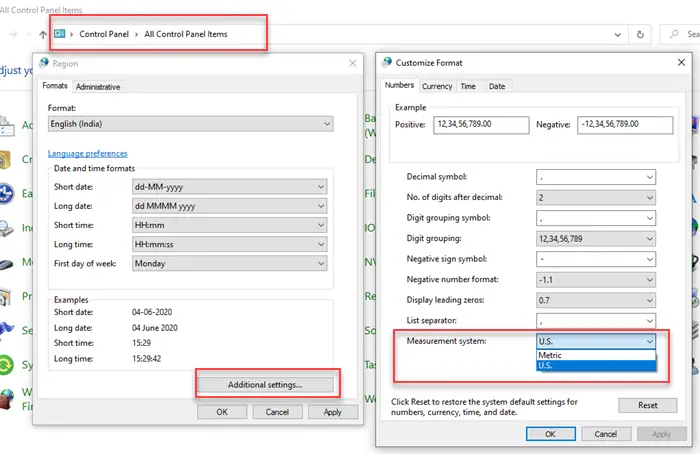Click the Negative example field
This screenshot has height=454, width=700.
pyautogui.click(x=625, y=125)
